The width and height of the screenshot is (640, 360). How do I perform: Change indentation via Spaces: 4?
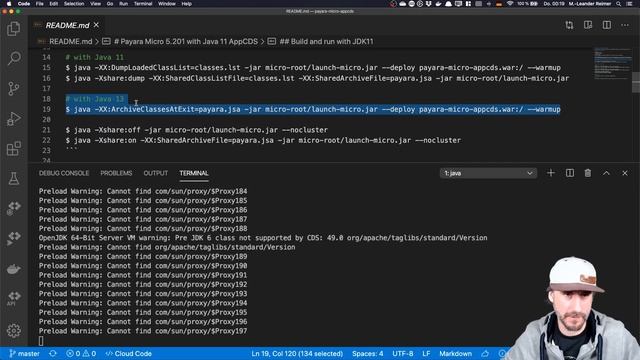pos(367,353)
